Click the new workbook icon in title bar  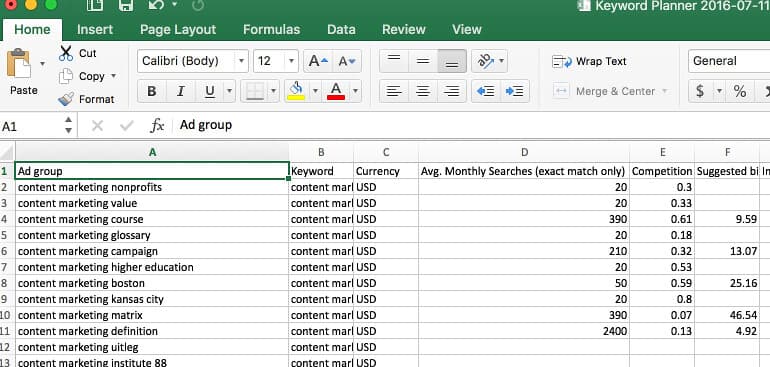[x=94, y=6]
